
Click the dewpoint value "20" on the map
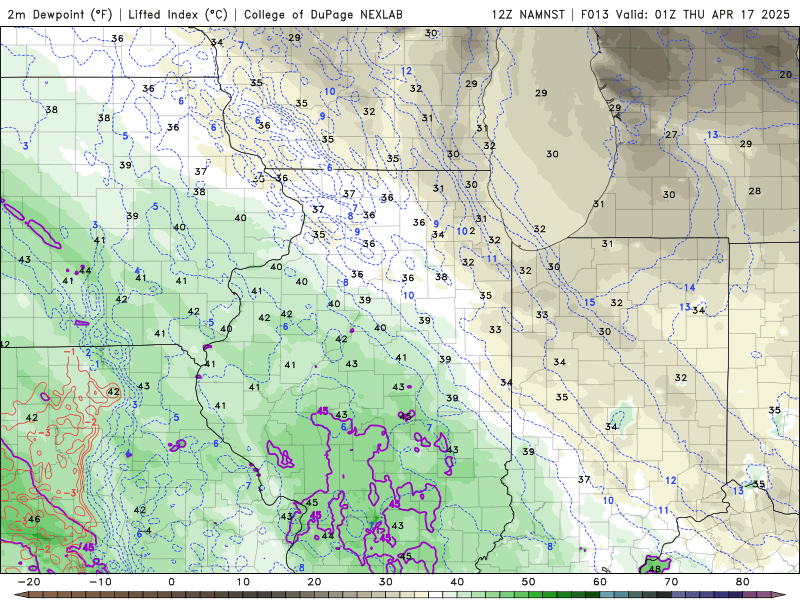click(785, 74)
